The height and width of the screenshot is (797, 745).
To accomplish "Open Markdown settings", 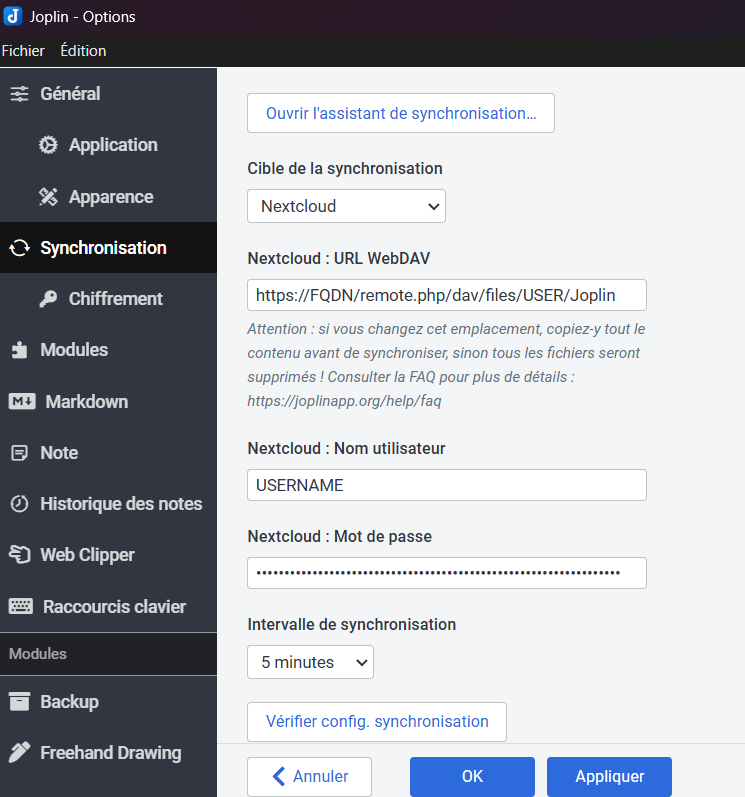I will 108,402.
